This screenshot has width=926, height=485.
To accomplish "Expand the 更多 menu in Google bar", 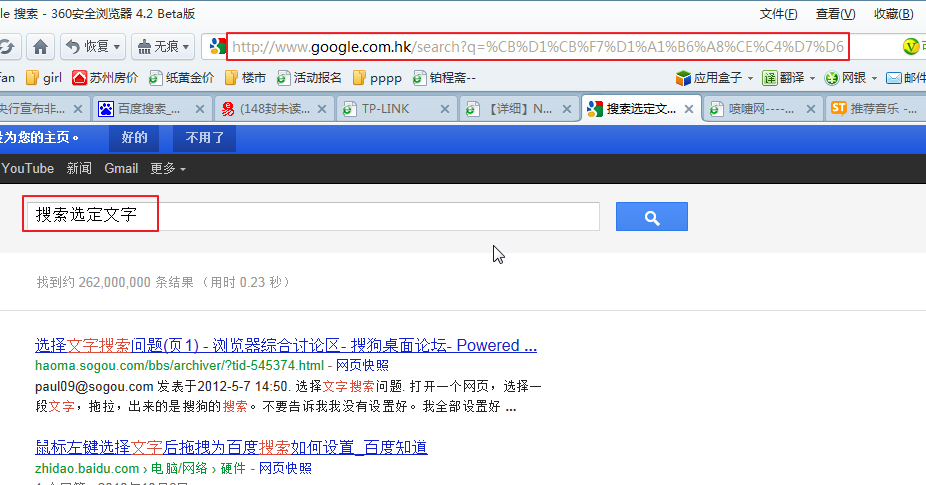I will (167, 169).
